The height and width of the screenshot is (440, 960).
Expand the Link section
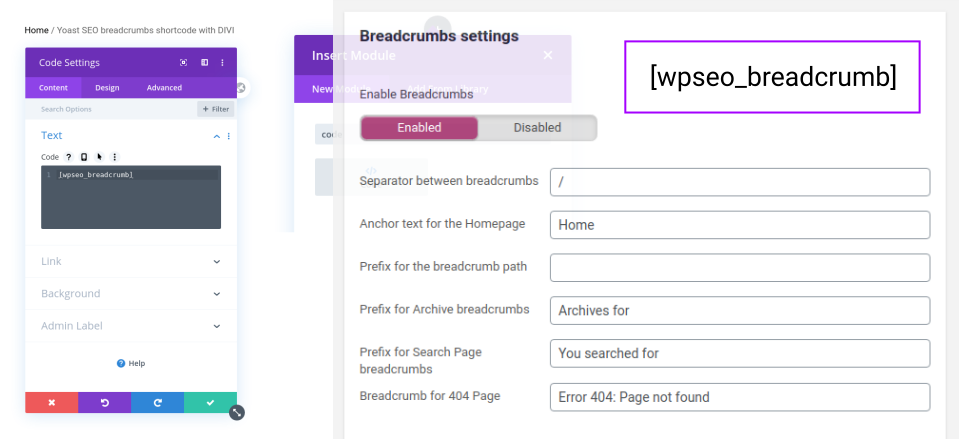coord(131,261)
